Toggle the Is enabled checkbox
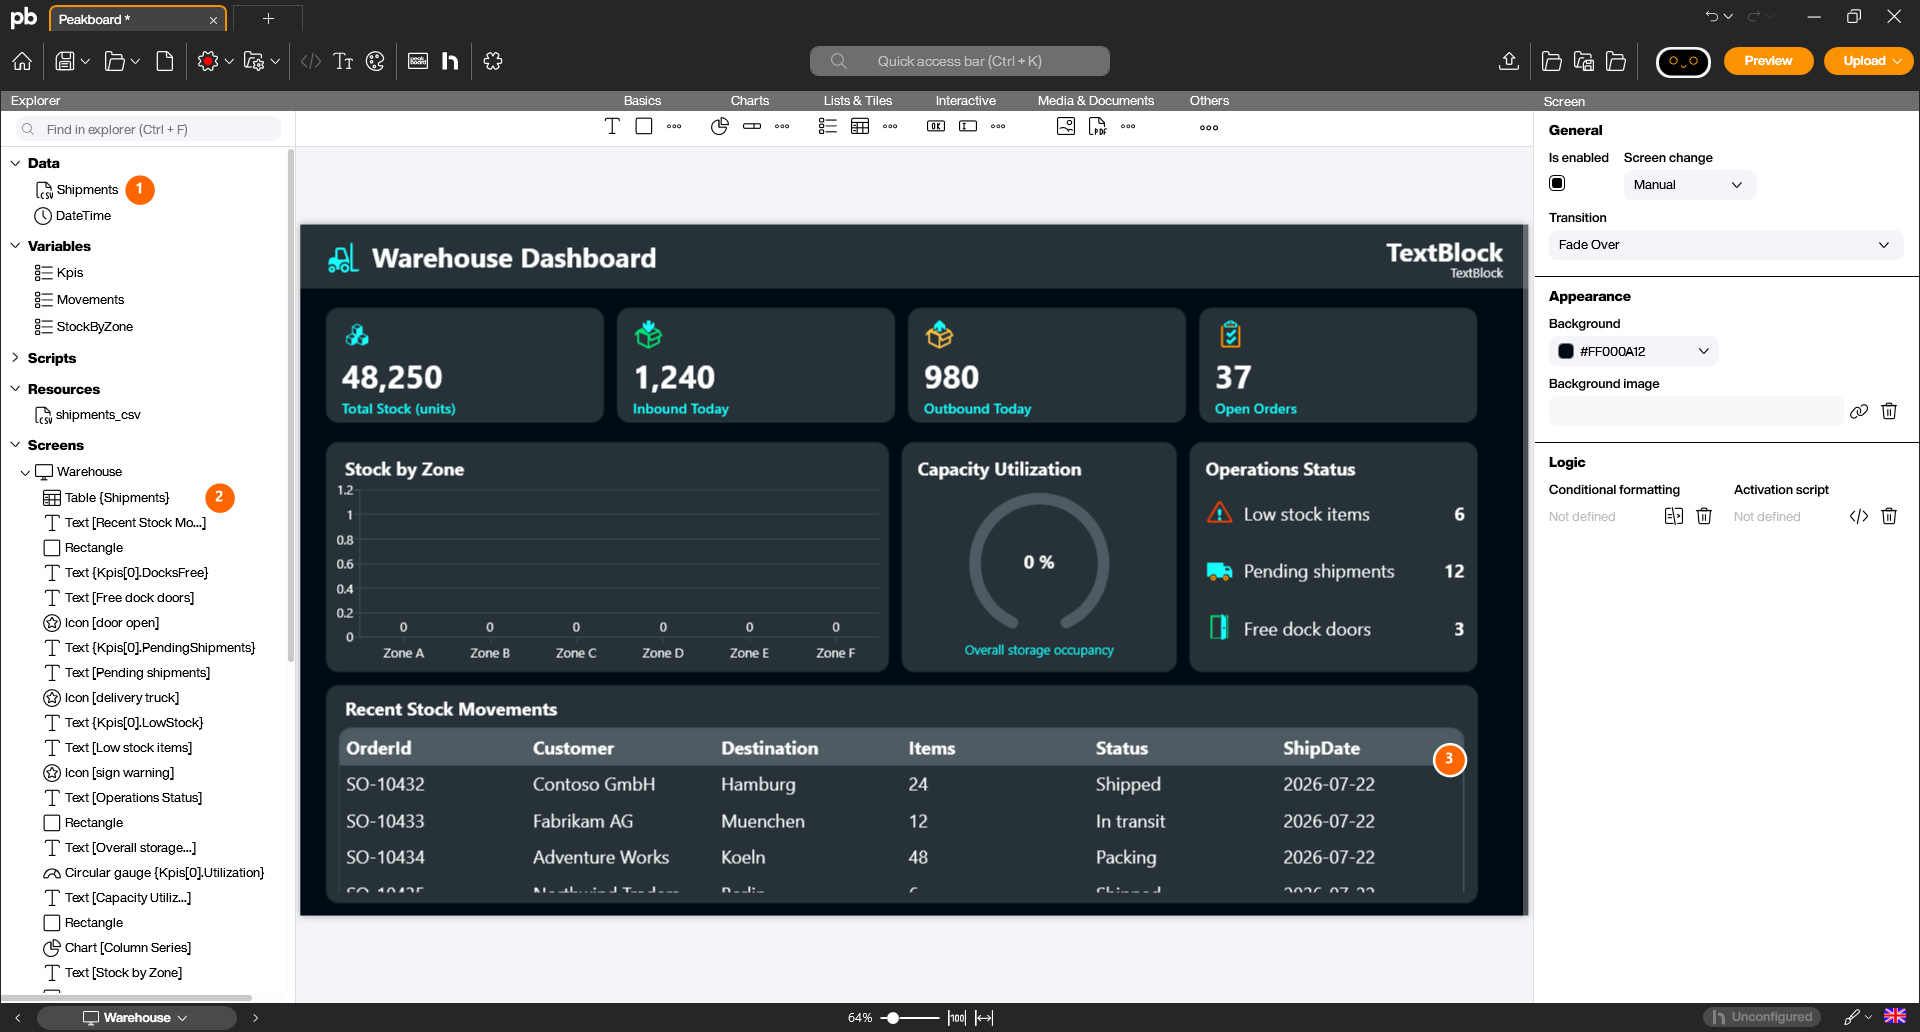 1557,183
